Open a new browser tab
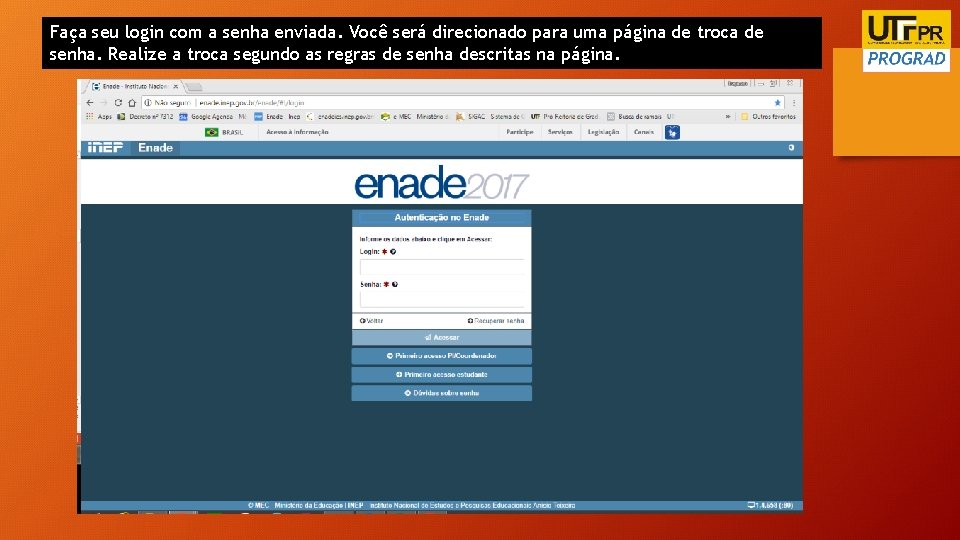 pos(194,87)
